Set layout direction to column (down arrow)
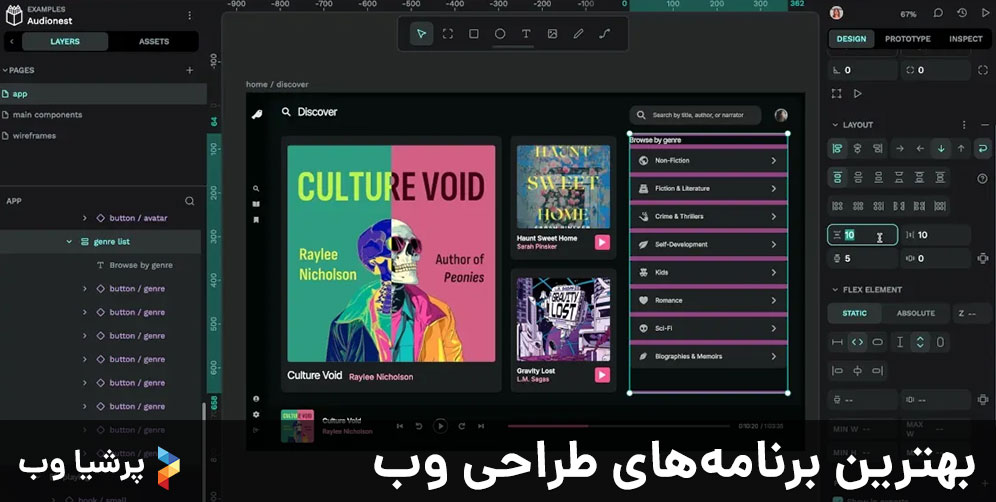 (941, 148)
